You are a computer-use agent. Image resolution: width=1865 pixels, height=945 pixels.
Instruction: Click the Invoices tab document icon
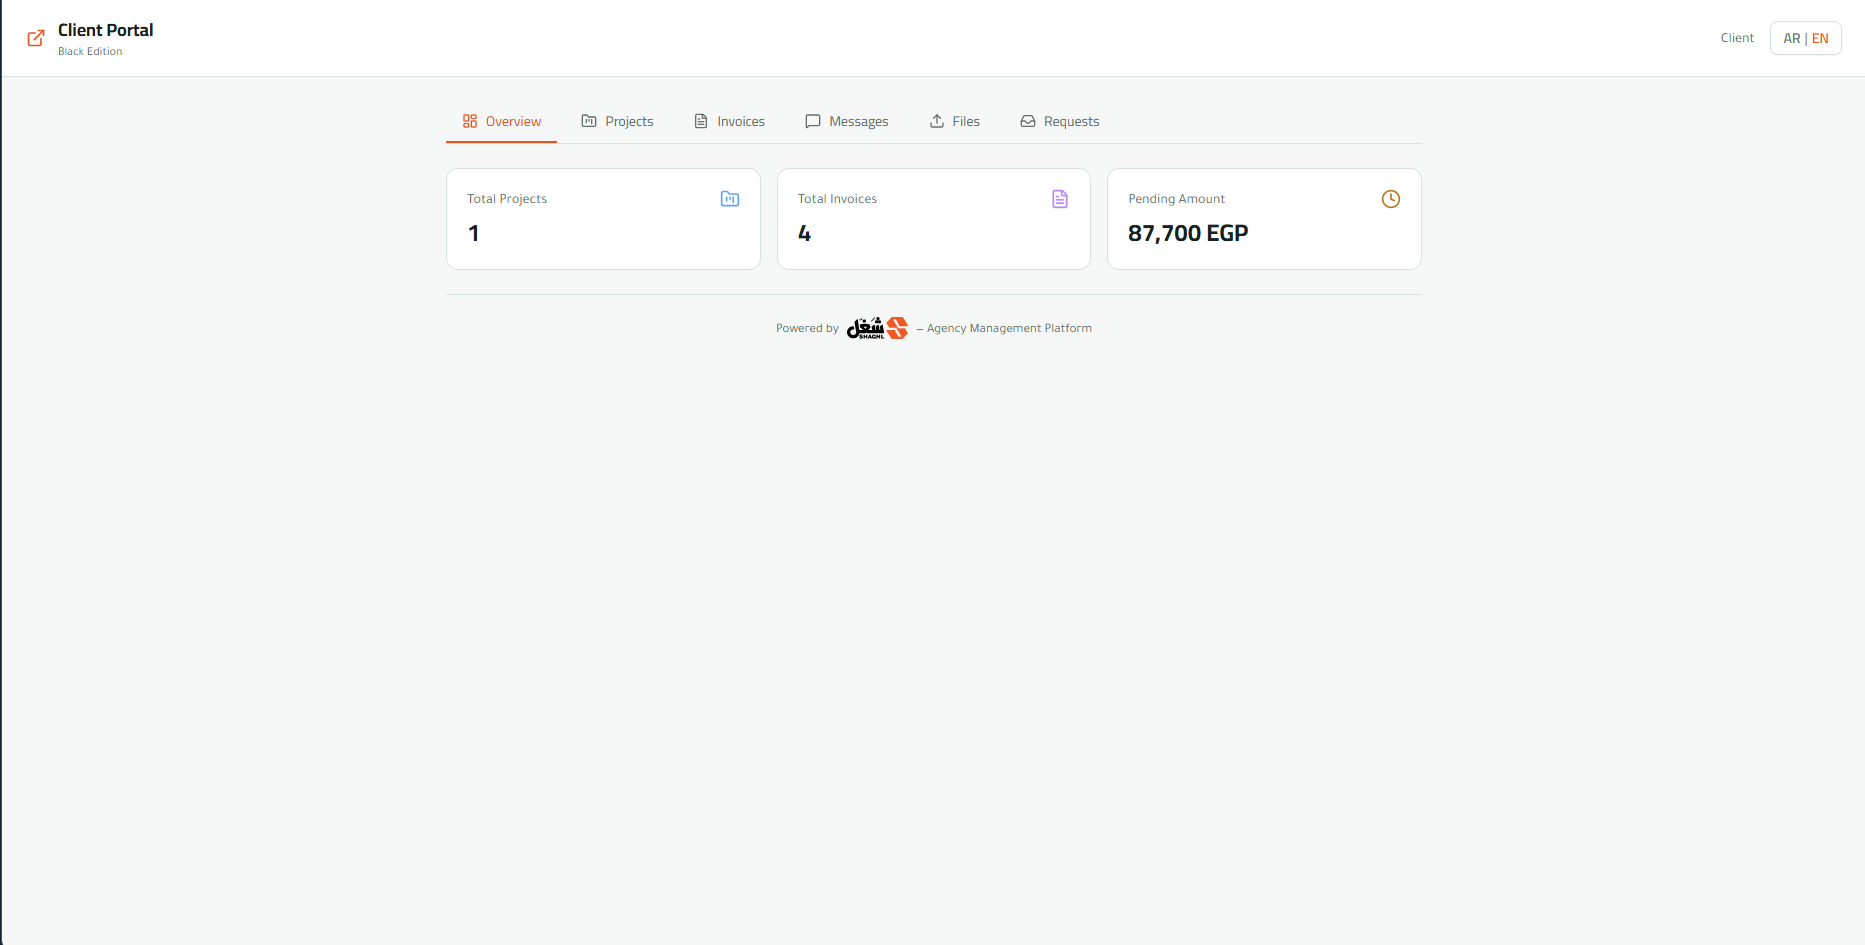(x=701, y=121)
